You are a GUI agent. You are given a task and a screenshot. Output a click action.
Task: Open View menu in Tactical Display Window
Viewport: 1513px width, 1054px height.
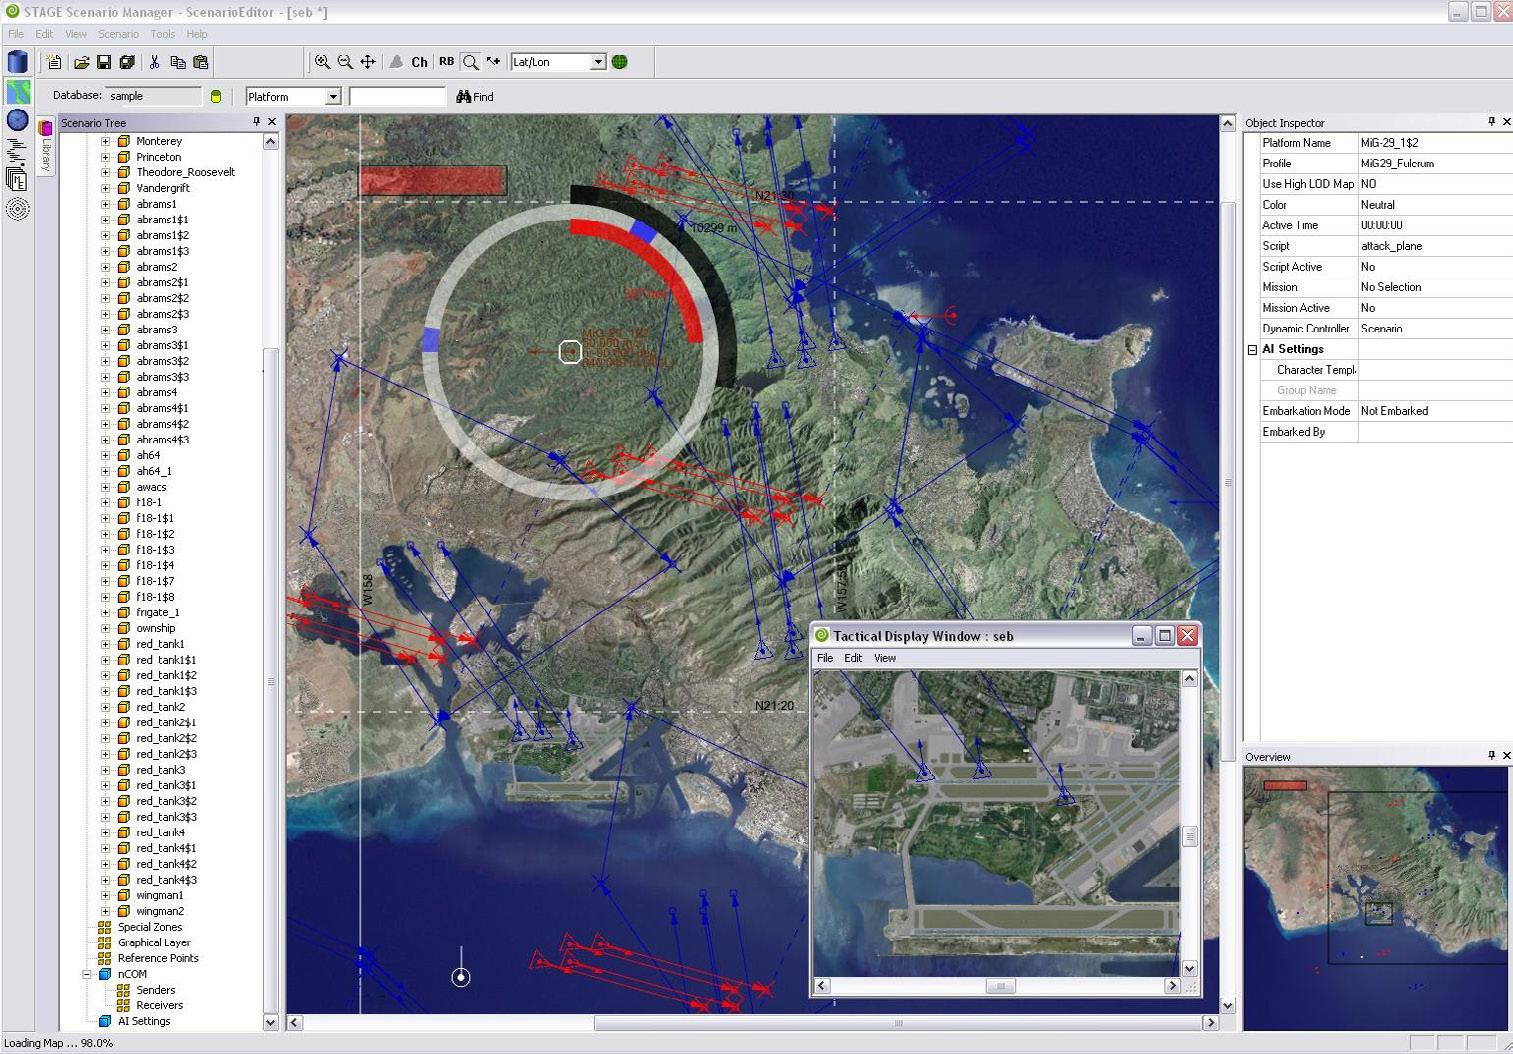tap(884, 658)
